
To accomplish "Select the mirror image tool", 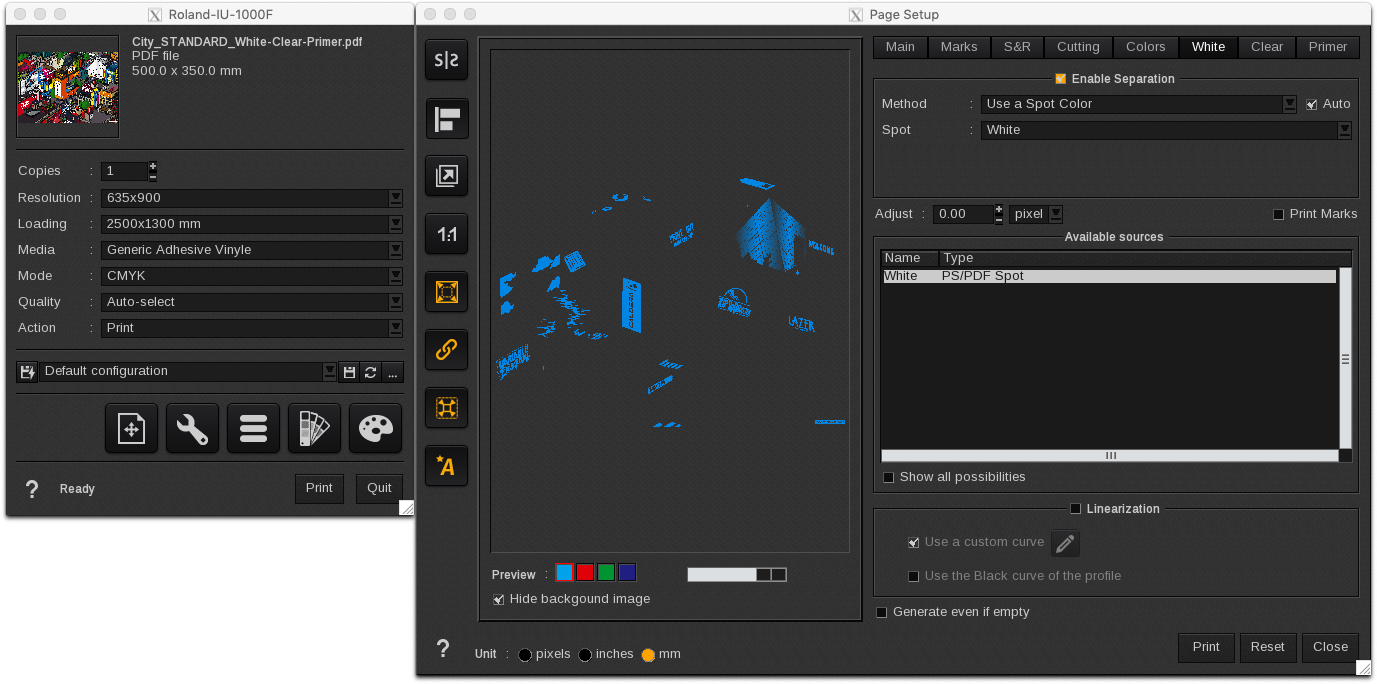I will click(x=446, y=60).
